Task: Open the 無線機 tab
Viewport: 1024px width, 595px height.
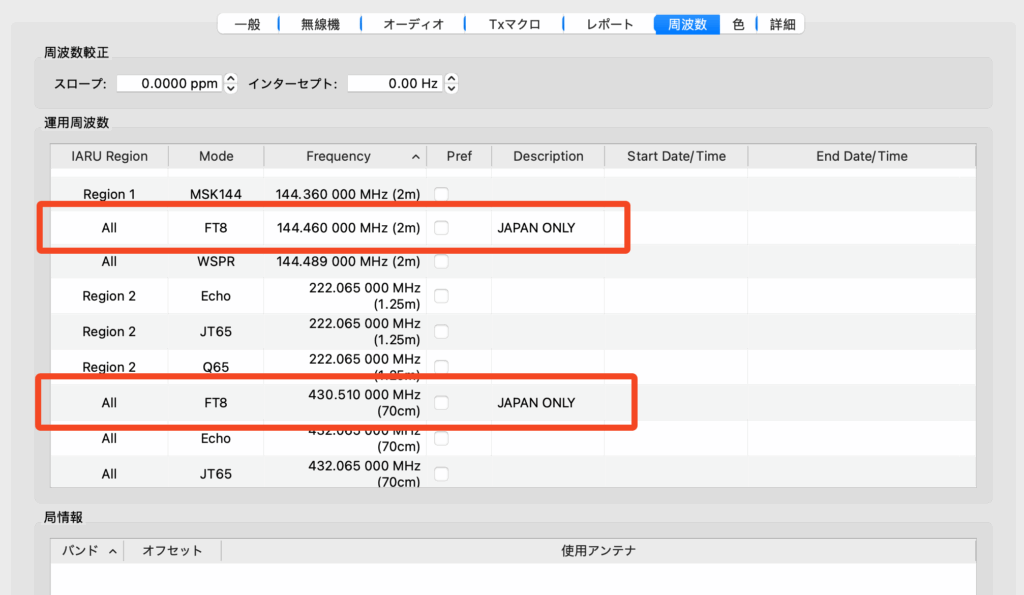Action: [320, 24]
